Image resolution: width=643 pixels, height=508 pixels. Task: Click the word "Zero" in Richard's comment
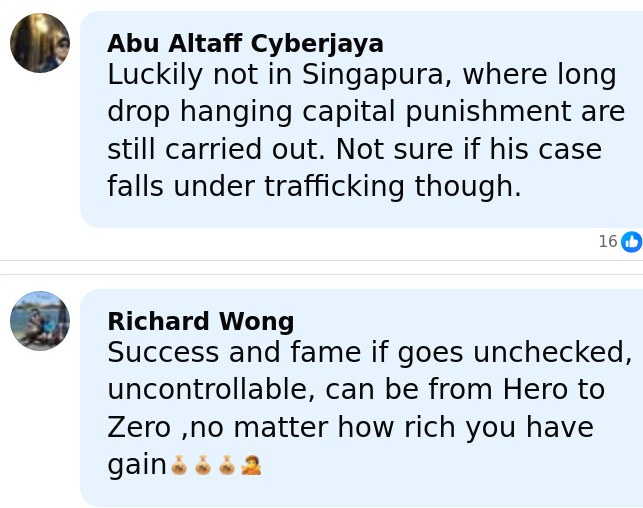click(x=139, y=428)
